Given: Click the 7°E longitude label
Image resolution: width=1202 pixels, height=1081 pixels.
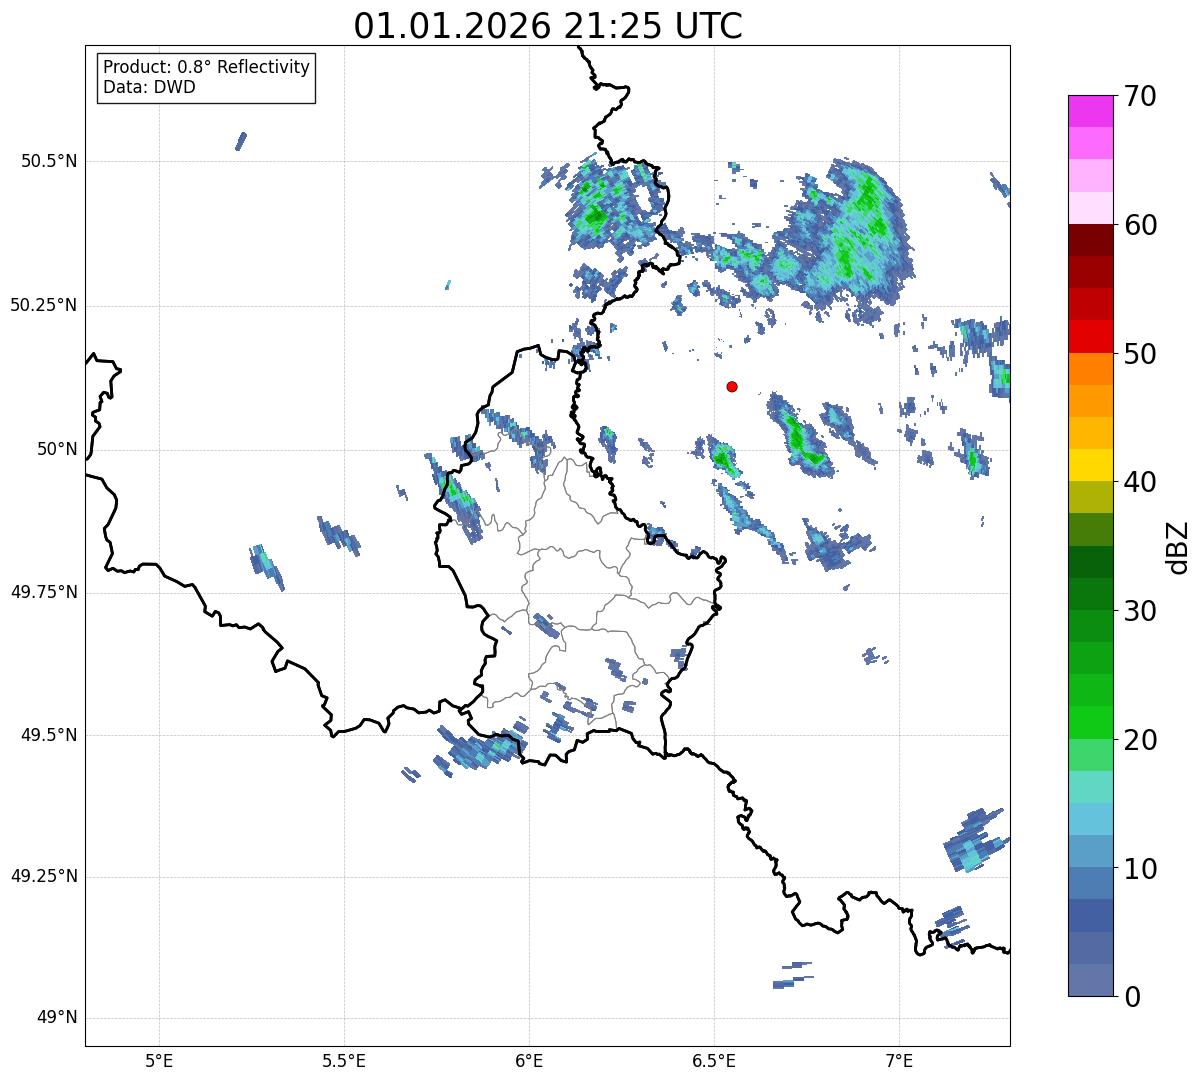Looking at the screenshot, I should click(899, 1061).
